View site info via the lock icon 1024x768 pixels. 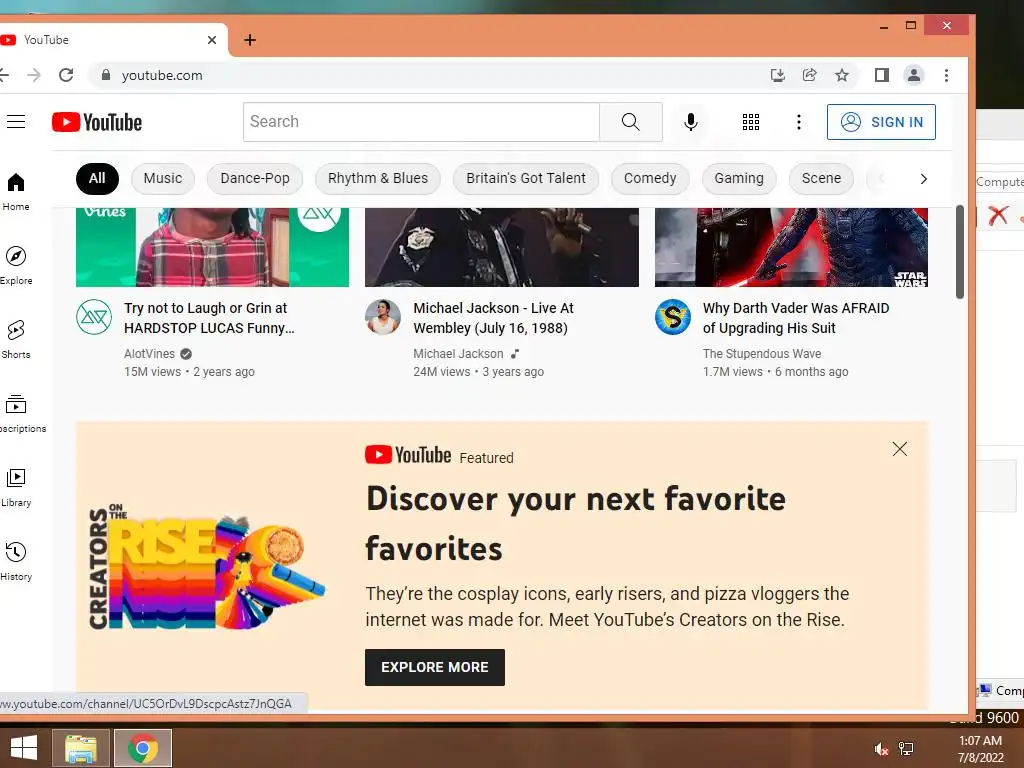106,75
